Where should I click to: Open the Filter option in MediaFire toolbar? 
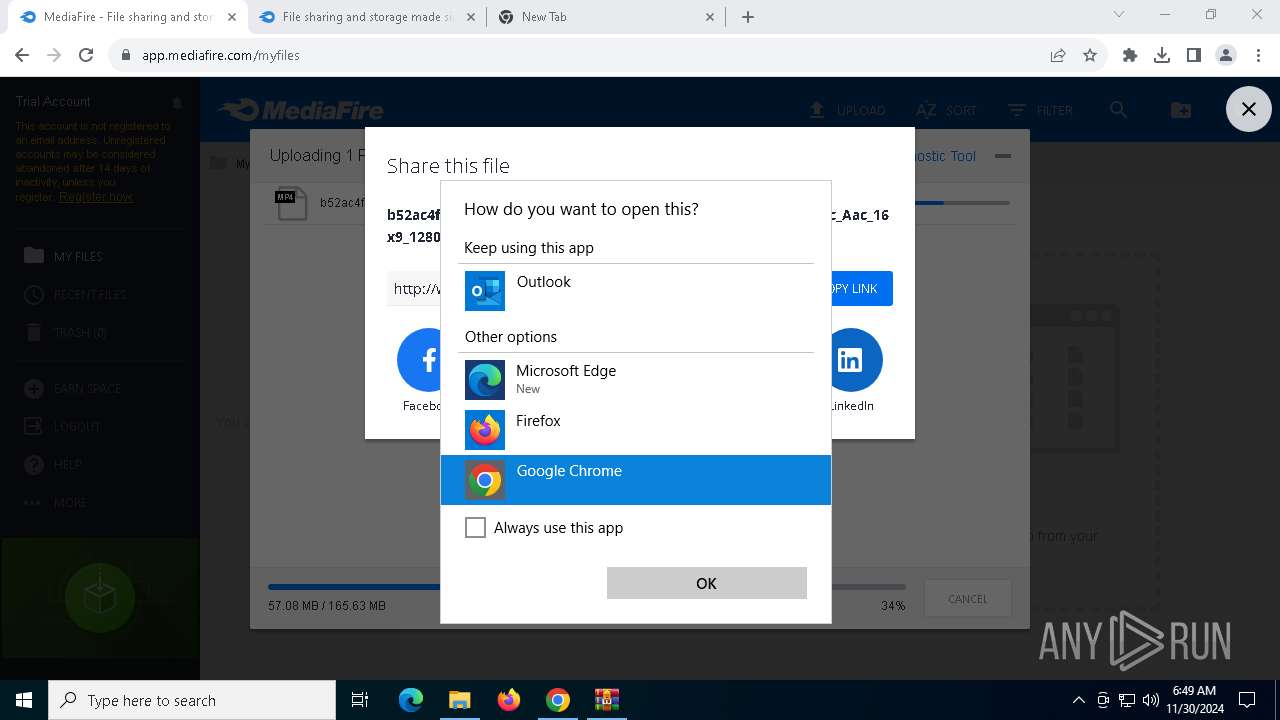(x=1040, y=110)
